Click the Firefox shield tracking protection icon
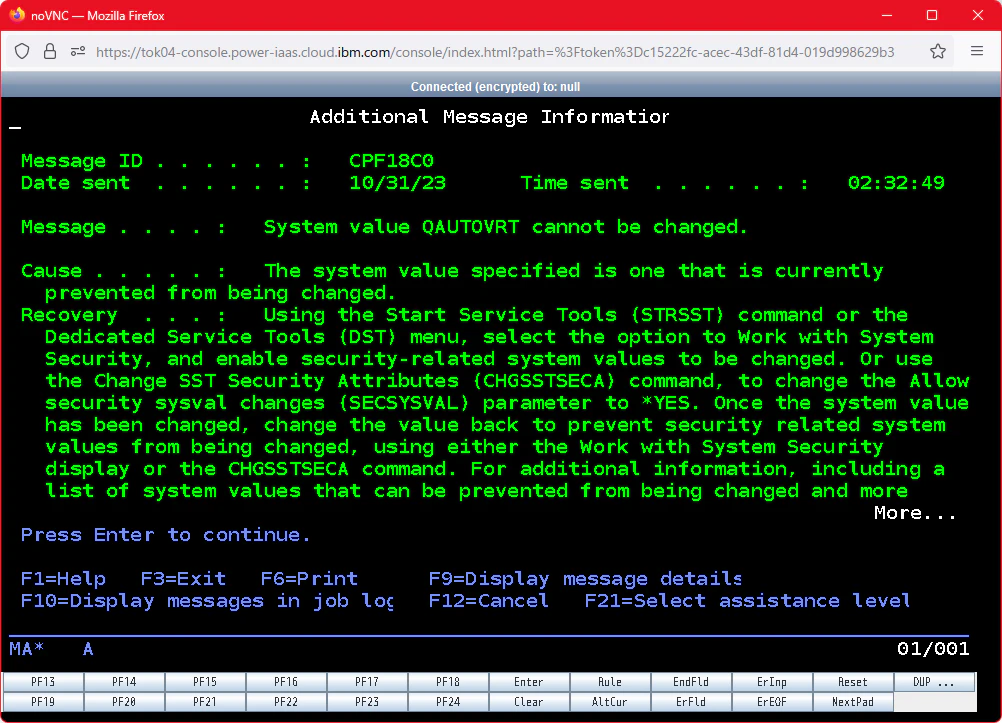The width and height of the screenshot is (1002, 723). click(22, 52)
